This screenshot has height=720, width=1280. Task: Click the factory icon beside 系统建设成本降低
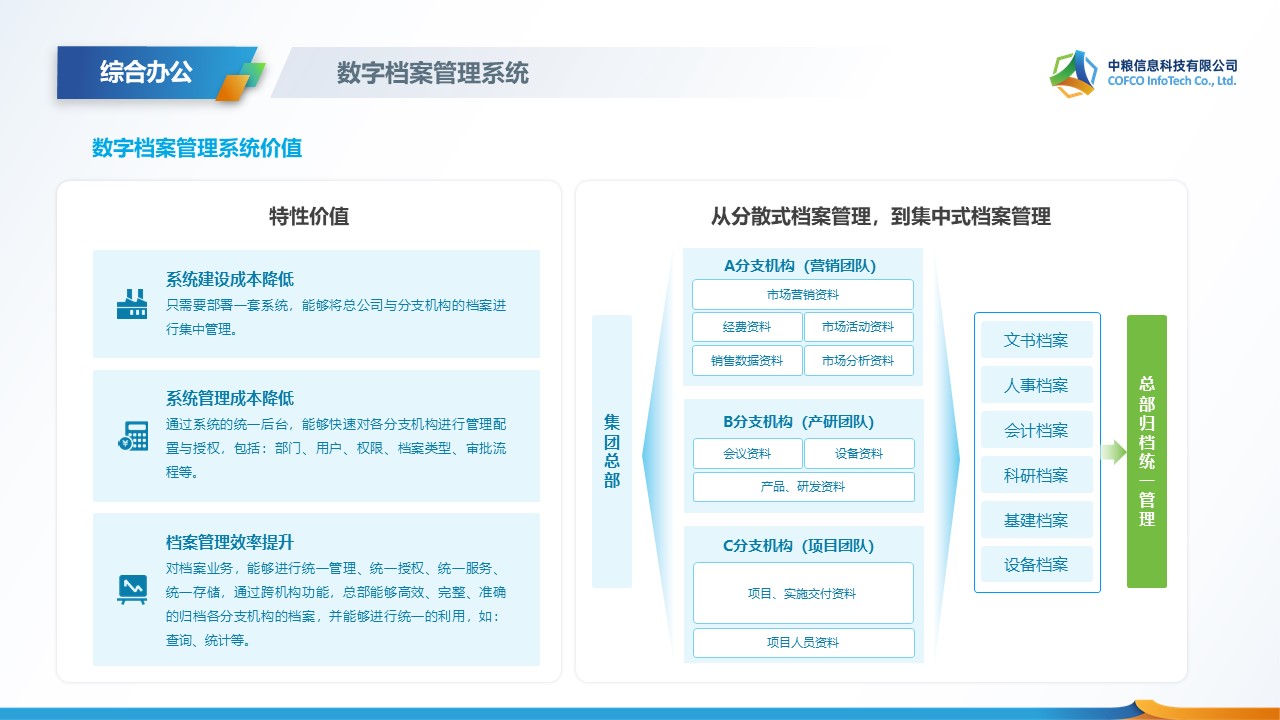(x=131, y=304)
